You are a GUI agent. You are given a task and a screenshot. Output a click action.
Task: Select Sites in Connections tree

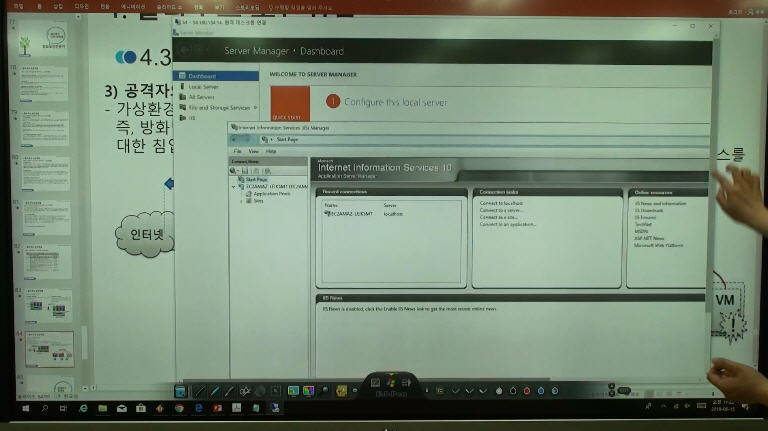[x=258, y=201]
